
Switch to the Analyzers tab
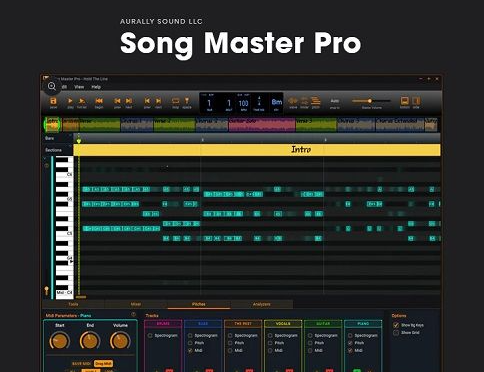coord(262,304)
